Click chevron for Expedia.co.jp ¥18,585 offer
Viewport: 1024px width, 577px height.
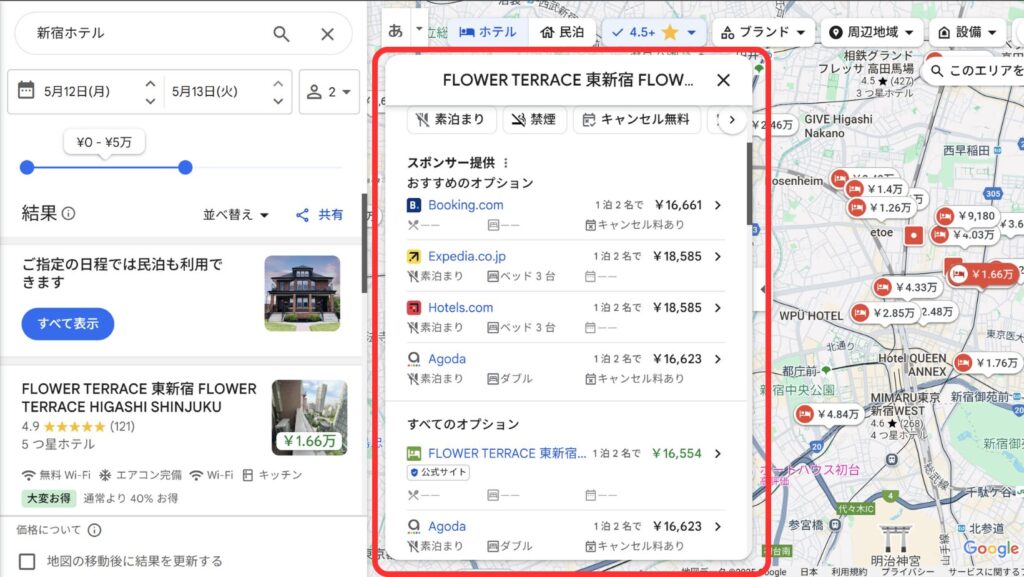718,257
